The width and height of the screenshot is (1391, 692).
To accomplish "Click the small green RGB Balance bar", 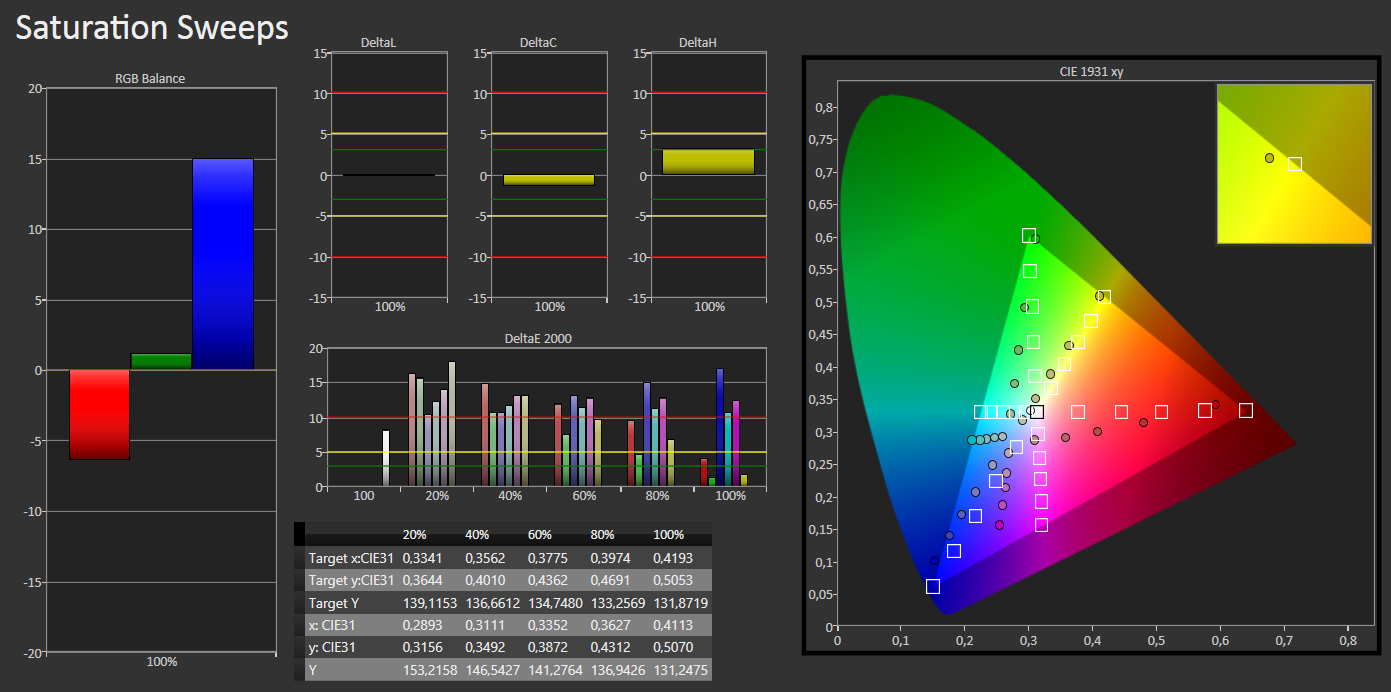I will tap(161, 362).
